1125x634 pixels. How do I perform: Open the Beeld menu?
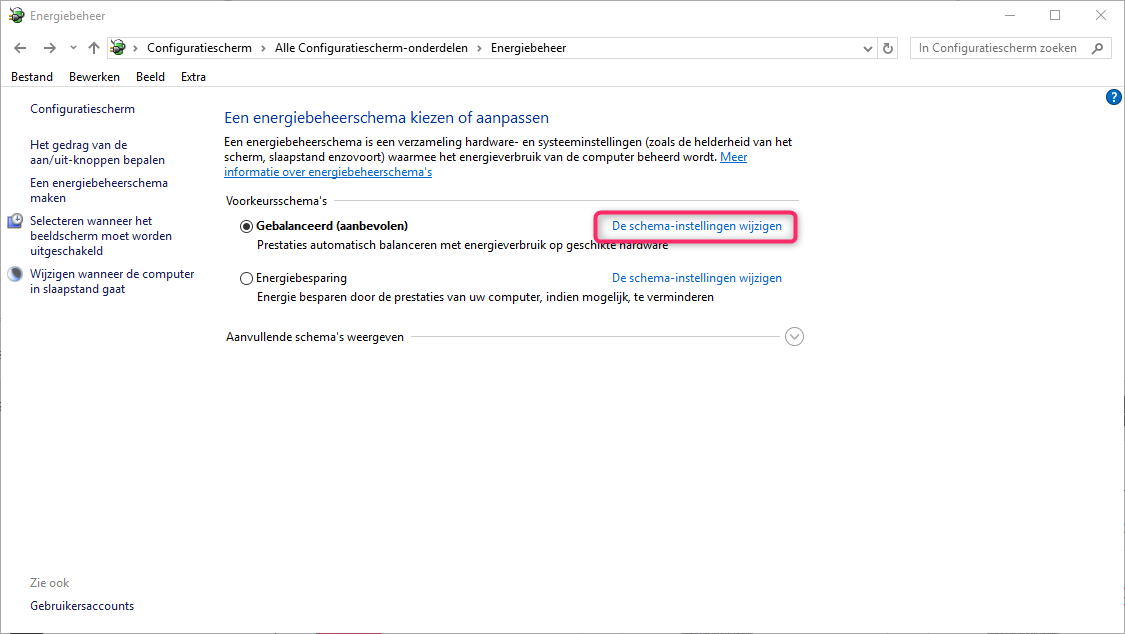151,77
